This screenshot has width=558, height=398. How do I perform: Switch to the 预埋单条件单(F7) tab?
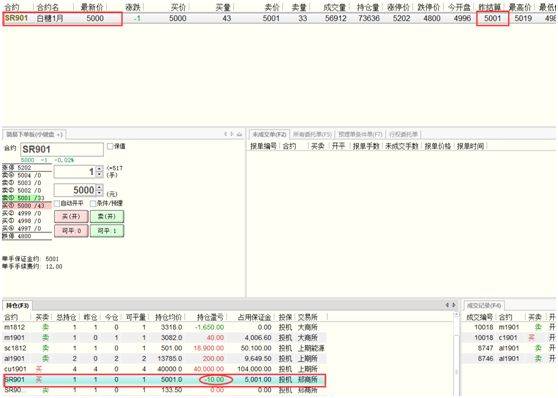pyautogui.click(x=360, y=134)
